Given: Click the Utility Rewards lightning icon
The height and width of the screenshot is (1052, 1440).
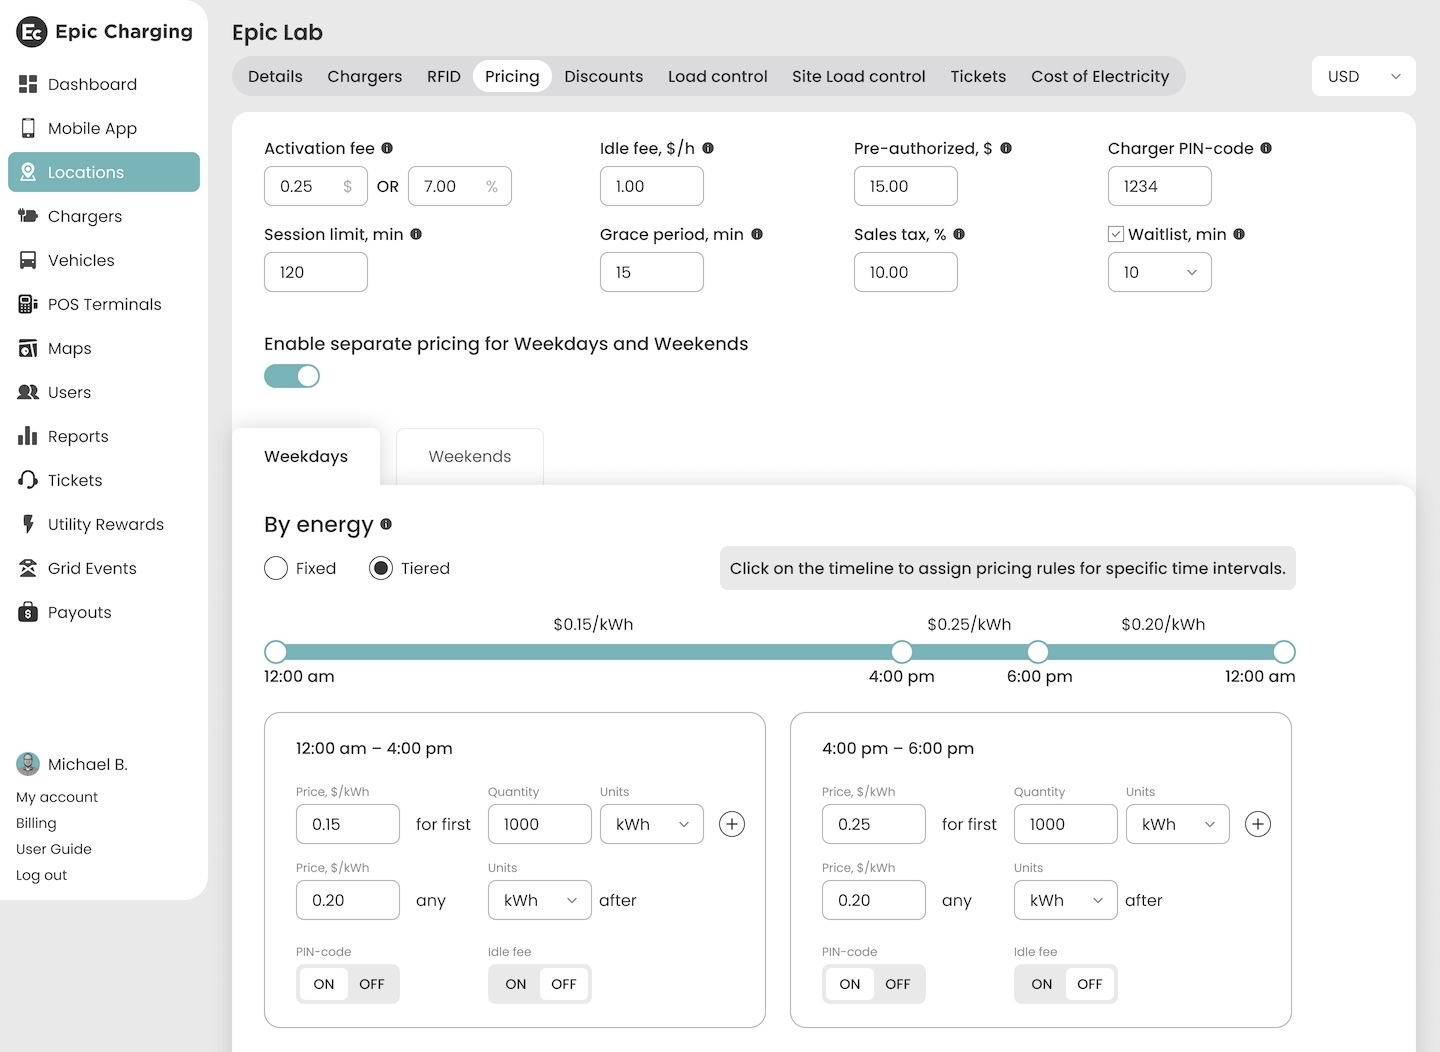Looking at the screenshot, I should [28, 524].
